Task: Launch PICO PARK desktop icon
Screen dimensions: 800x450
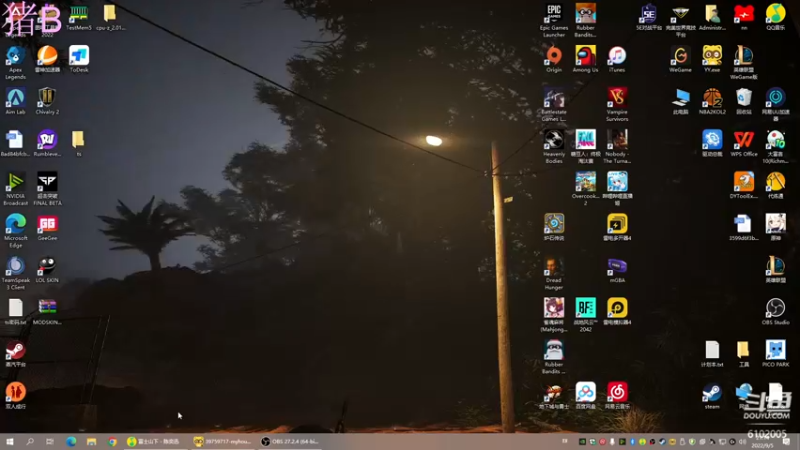Action: [x=775, y=354]
